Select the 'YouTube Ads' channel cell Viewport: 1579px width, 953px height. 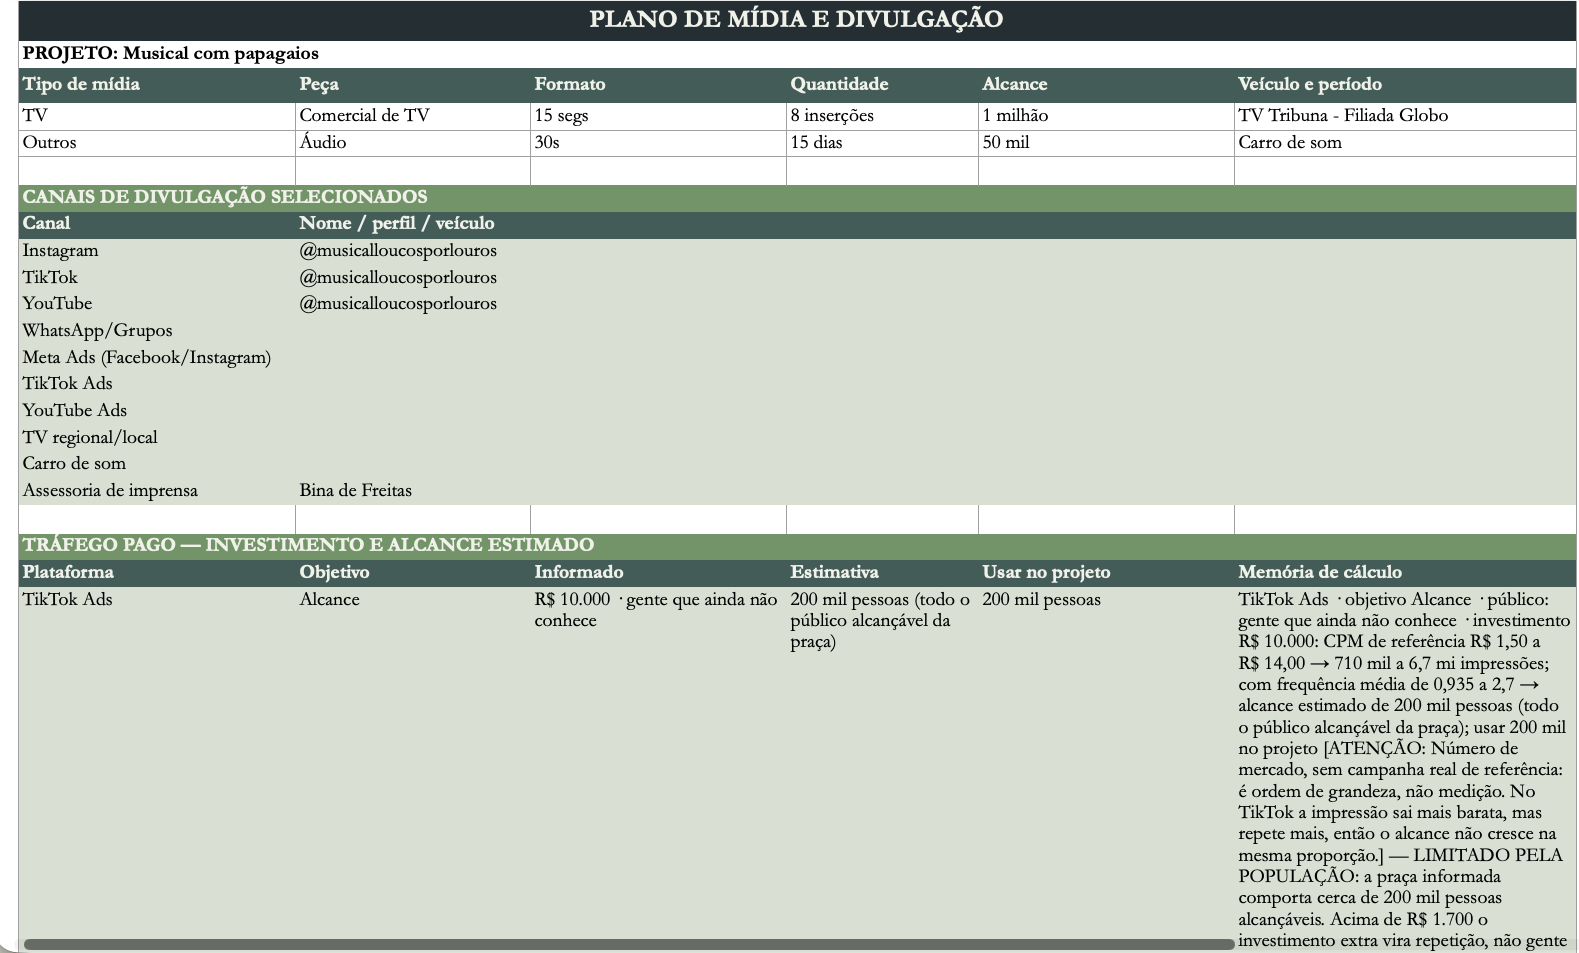[157, 411]
